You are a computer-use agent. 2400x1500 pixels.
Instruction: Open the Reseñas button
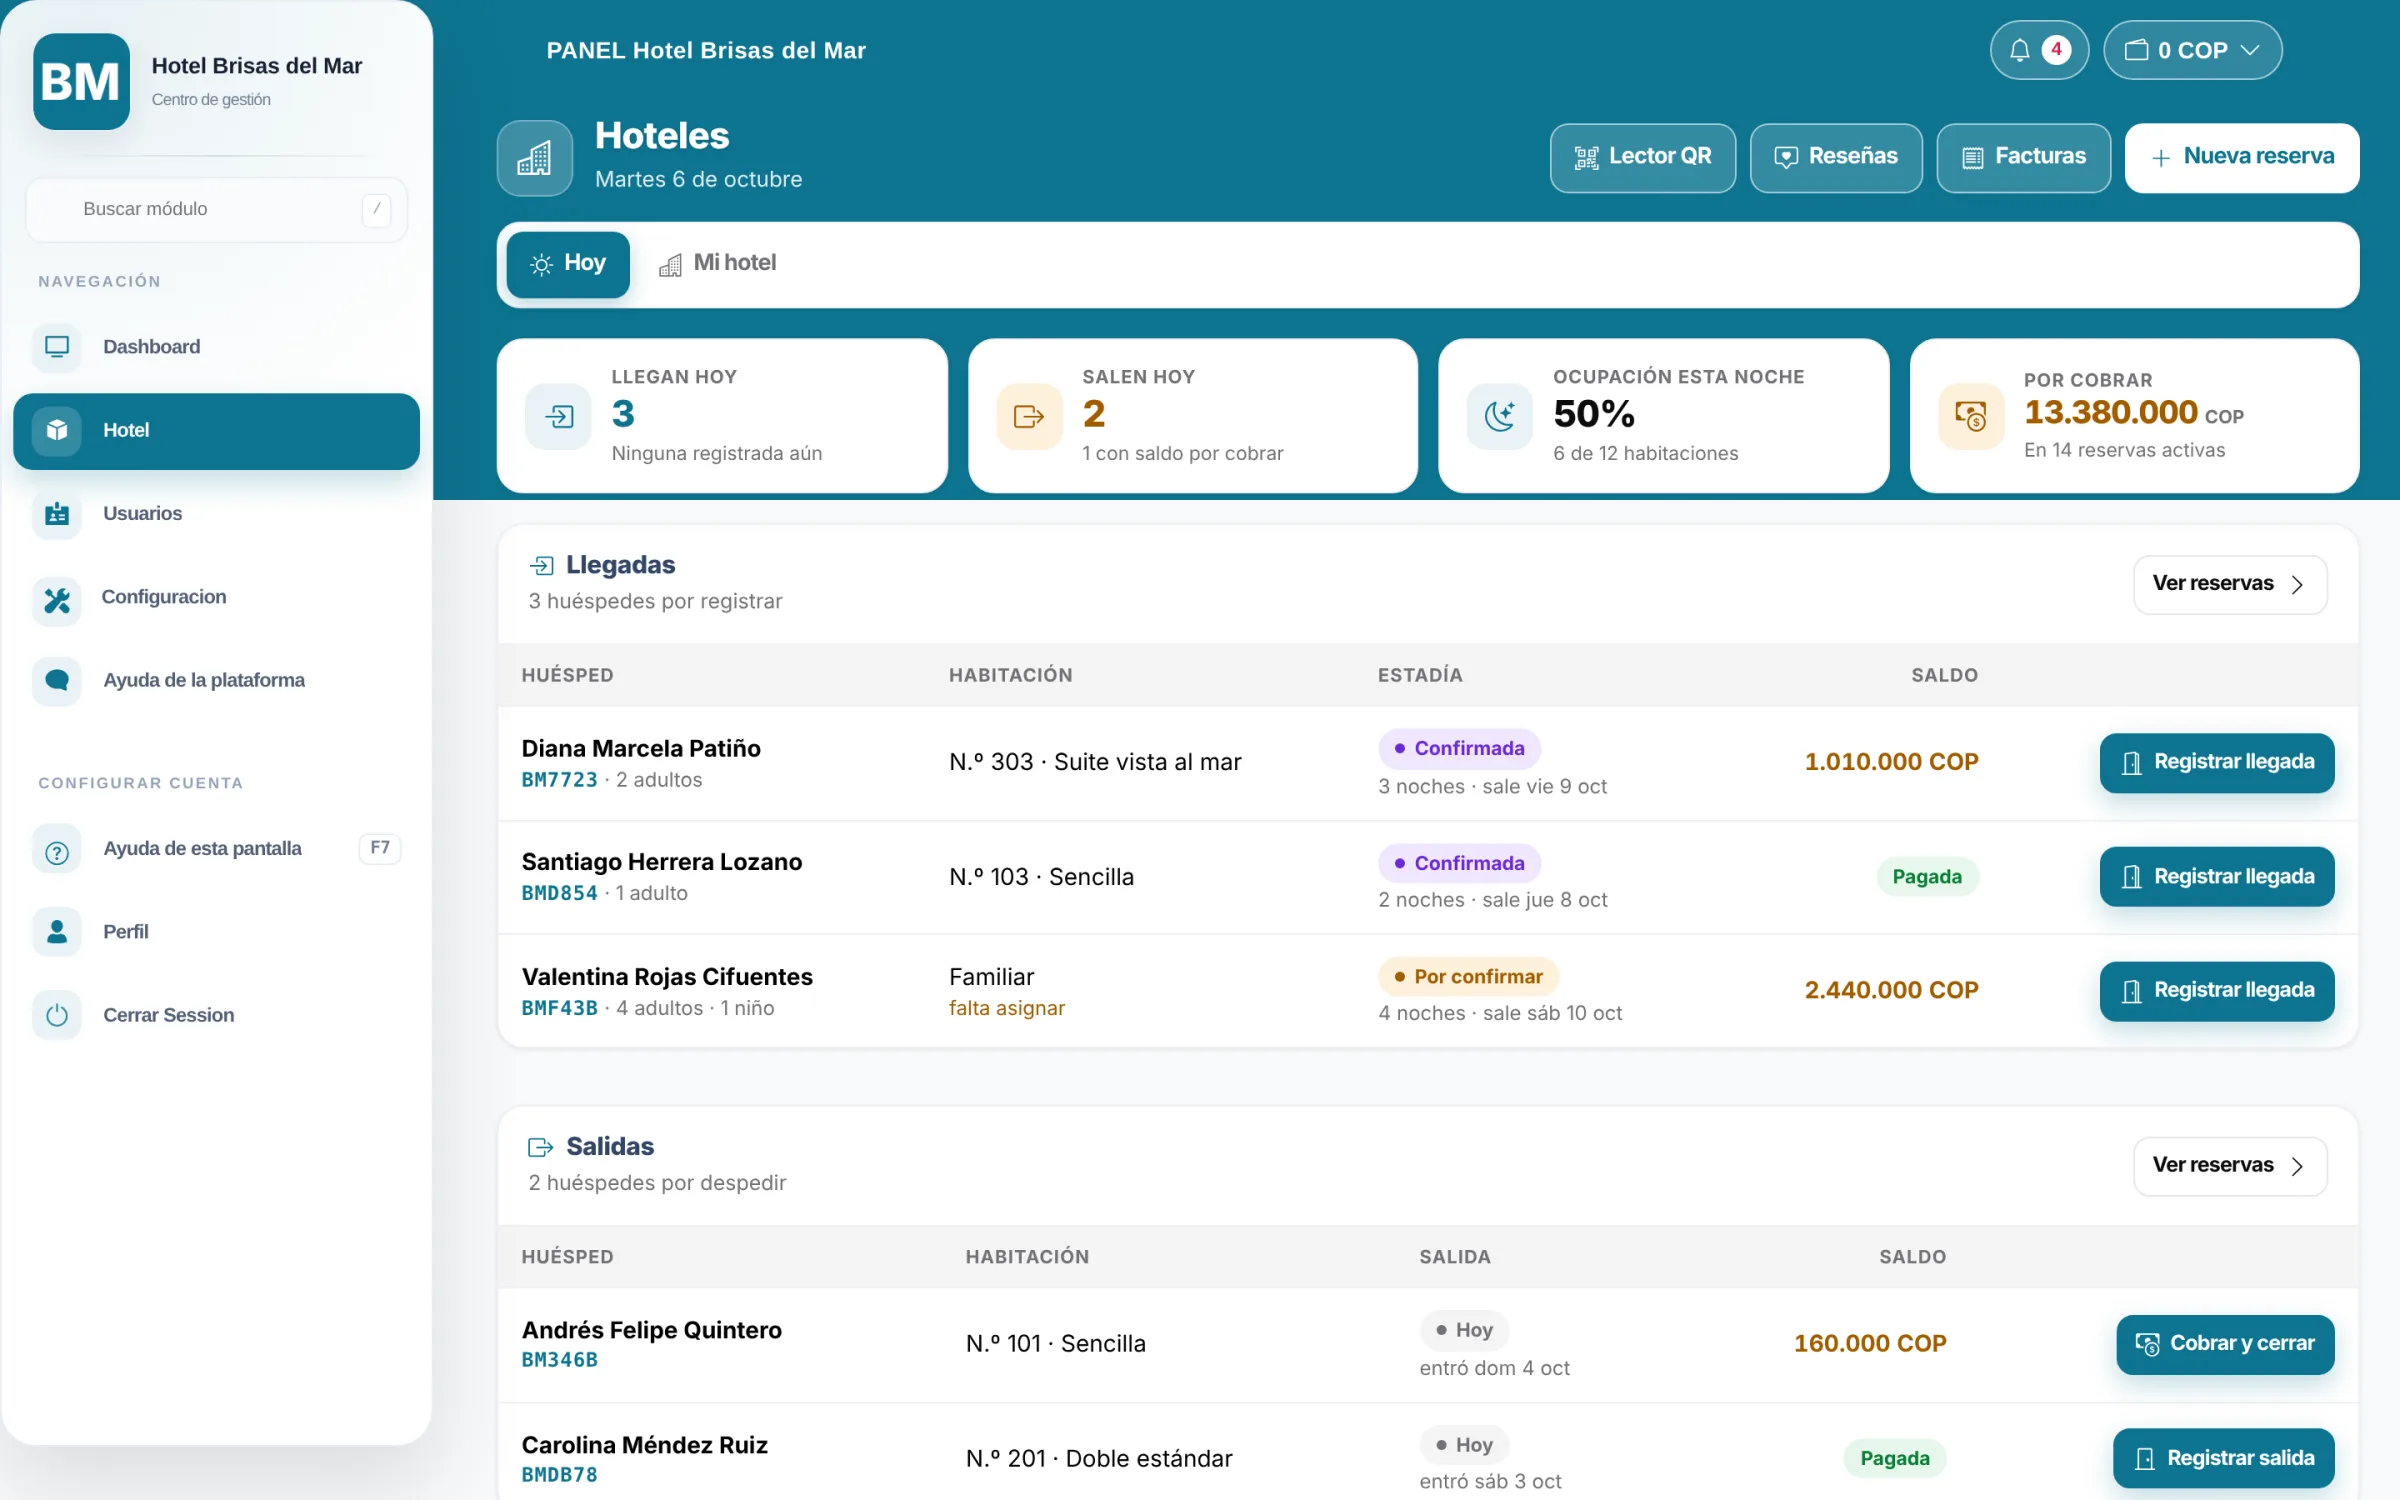coord(1836,157)
